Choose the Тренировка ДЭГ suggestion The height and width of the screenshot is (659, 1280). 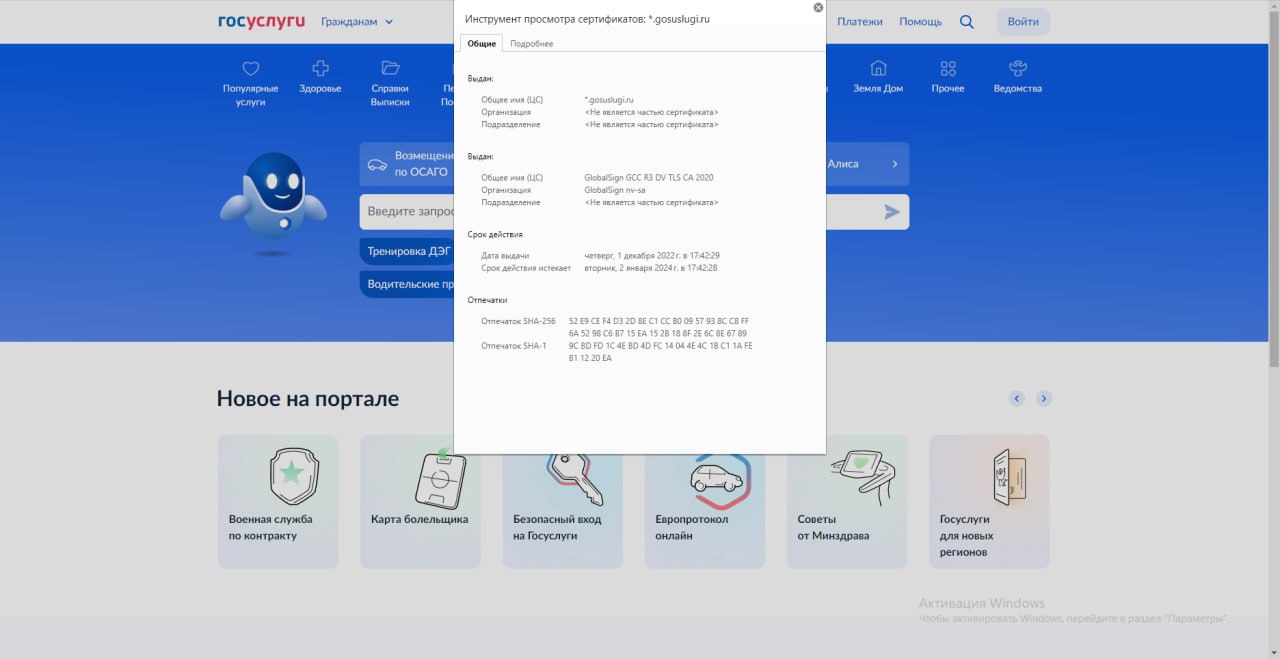407,251
